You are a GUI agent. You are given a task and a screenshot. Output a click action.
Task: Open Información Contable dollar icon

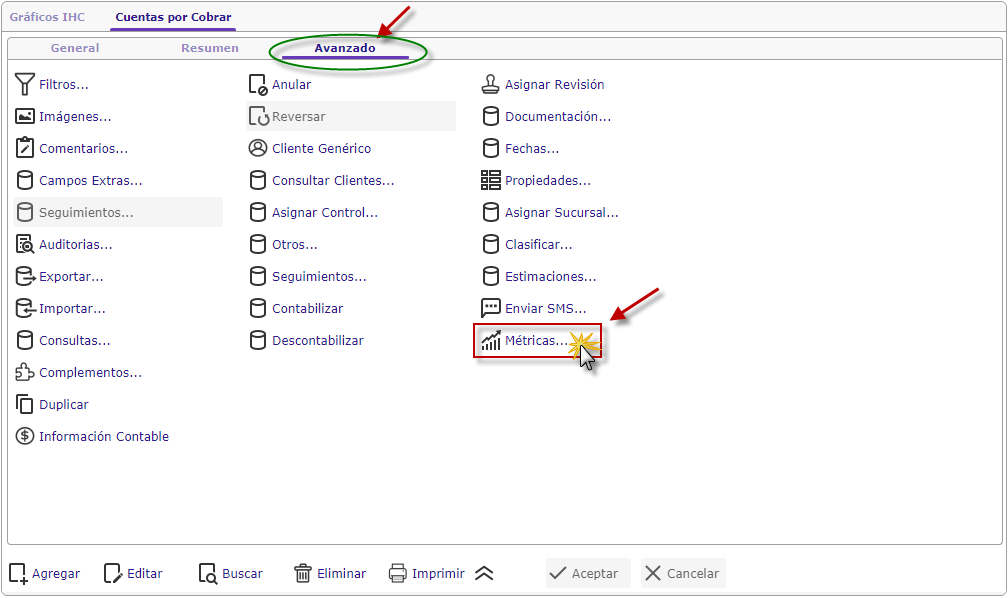[x=24, y=437]
